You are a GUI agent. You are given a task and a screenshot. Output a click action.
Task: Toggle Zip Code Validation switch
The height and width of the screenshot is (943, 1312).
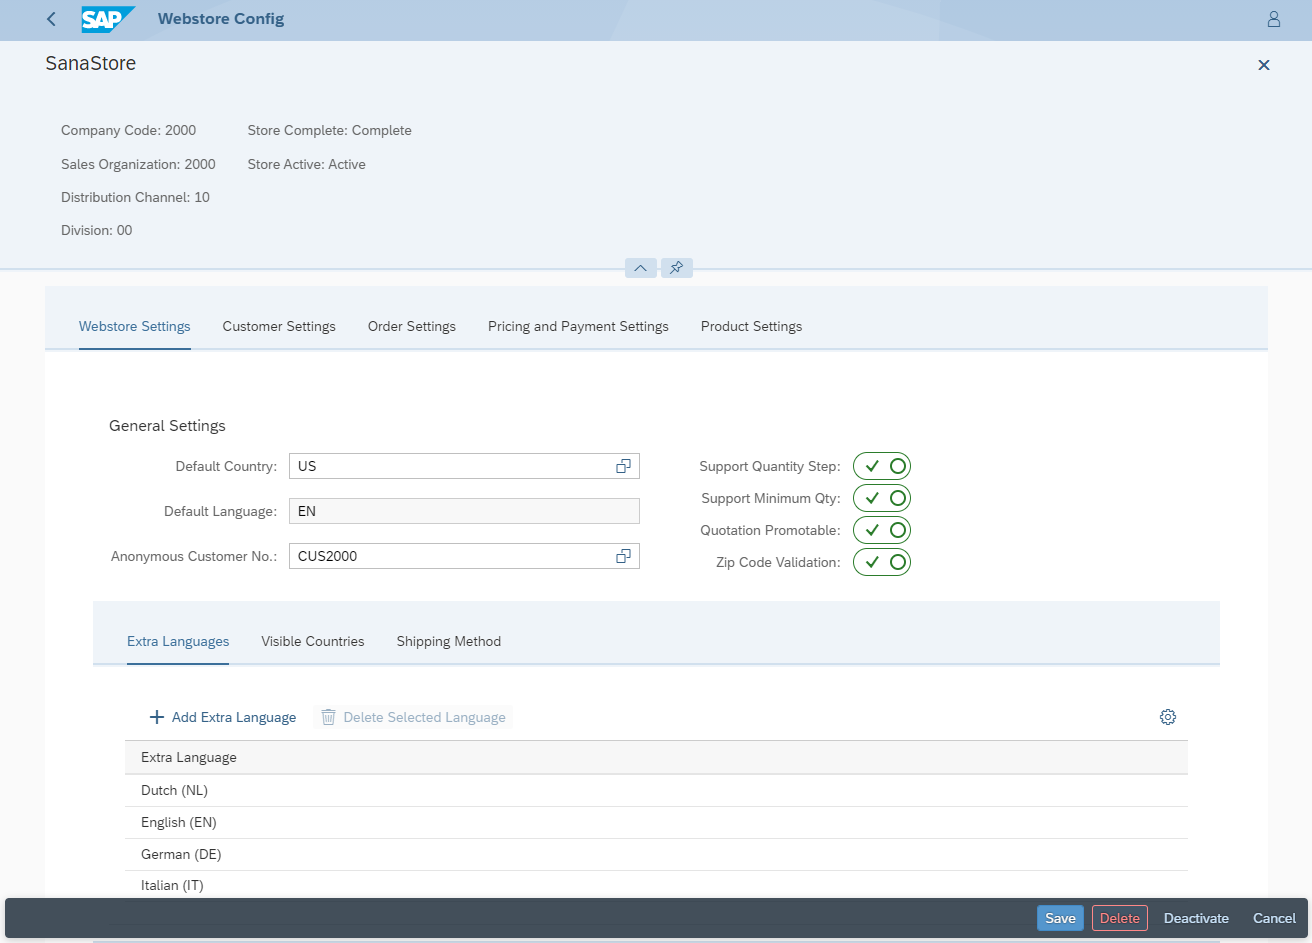click(x=882, y=562)
